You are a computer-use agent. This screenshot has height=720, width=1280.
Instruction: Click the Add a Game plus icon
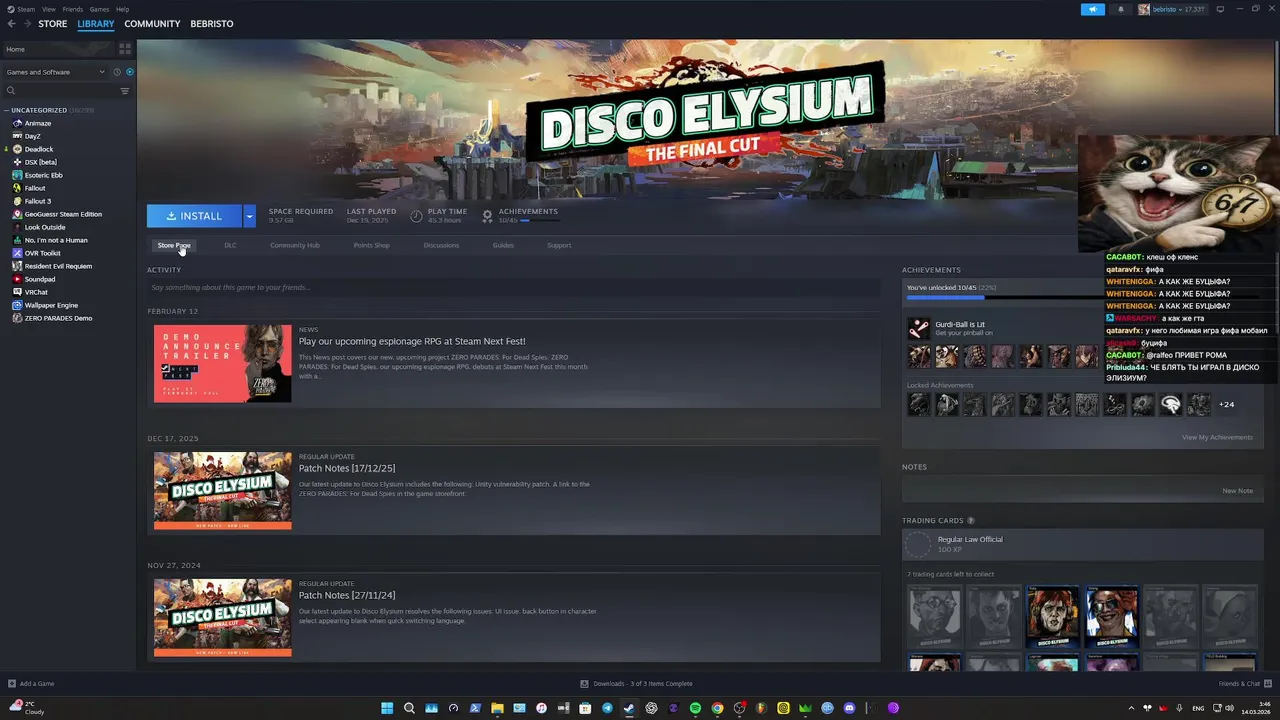click(x=12, y=684)
